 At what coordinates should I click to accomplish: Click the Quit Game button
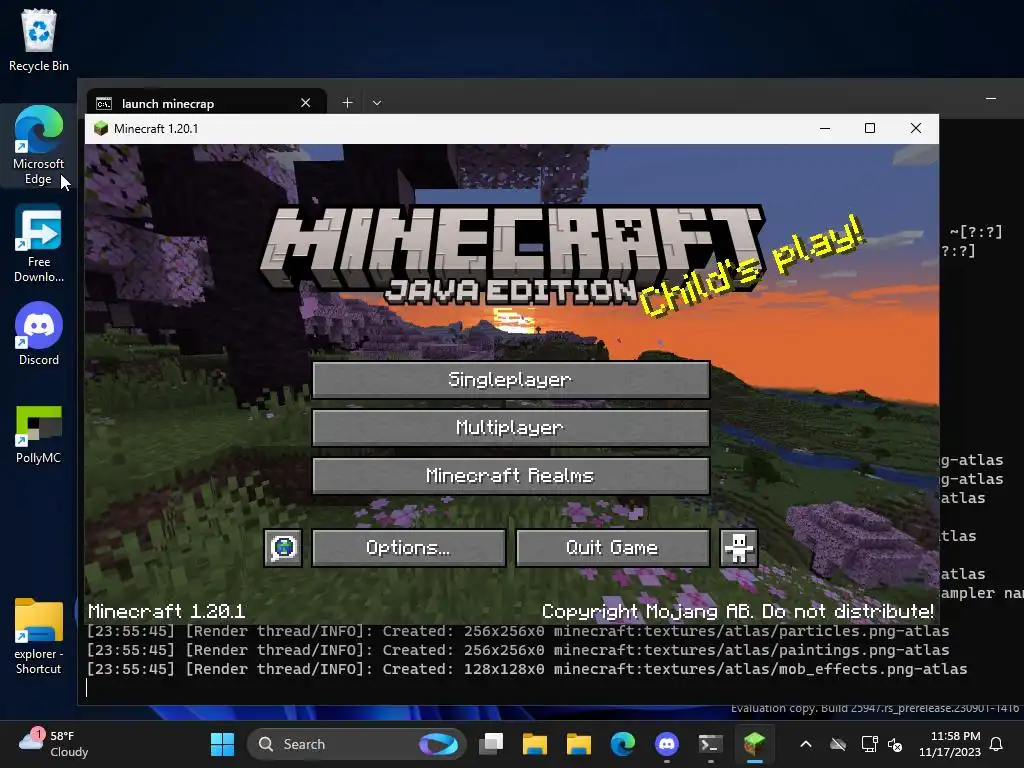613,548
